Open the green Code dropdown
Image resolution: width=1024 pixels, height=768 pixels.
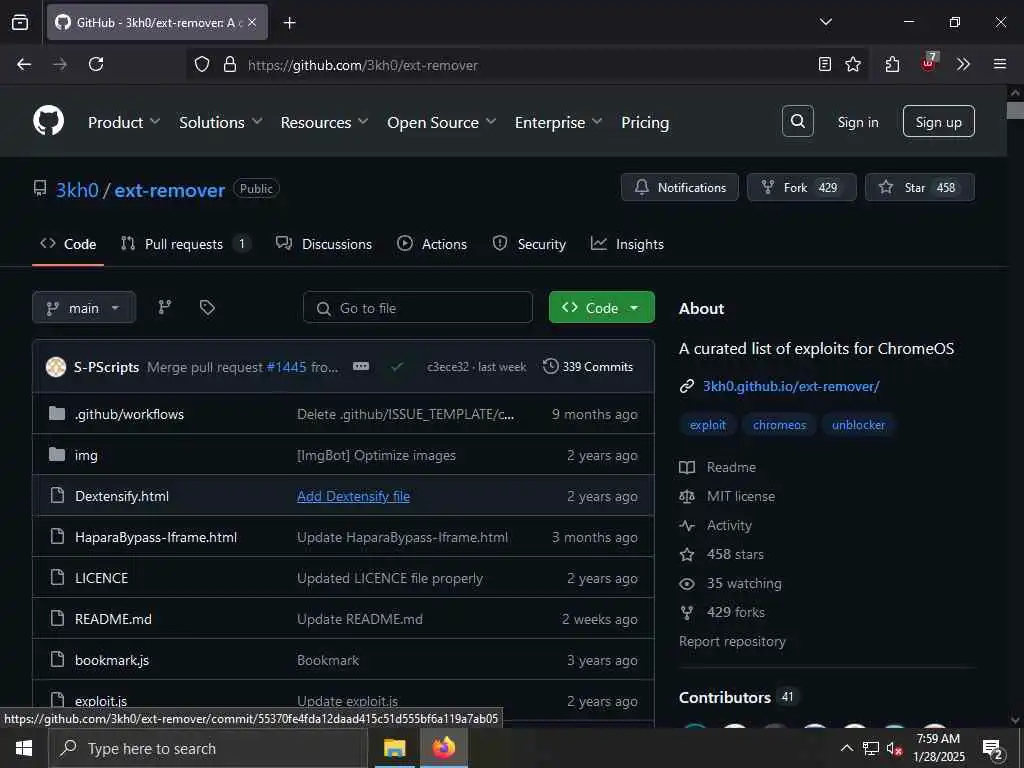(x=601, y=308)
